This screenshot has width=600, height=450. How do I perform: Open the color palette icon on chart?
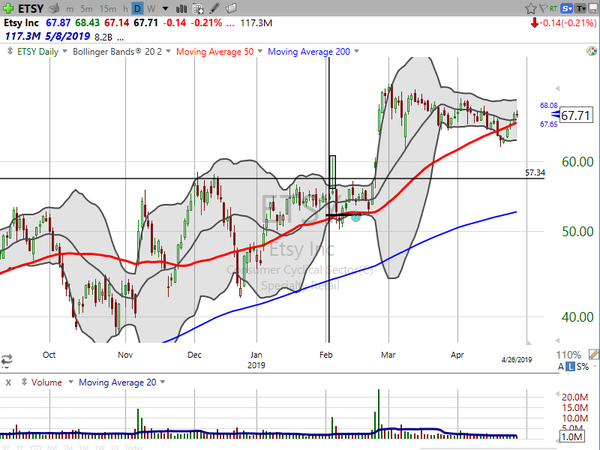pos(591,51)
